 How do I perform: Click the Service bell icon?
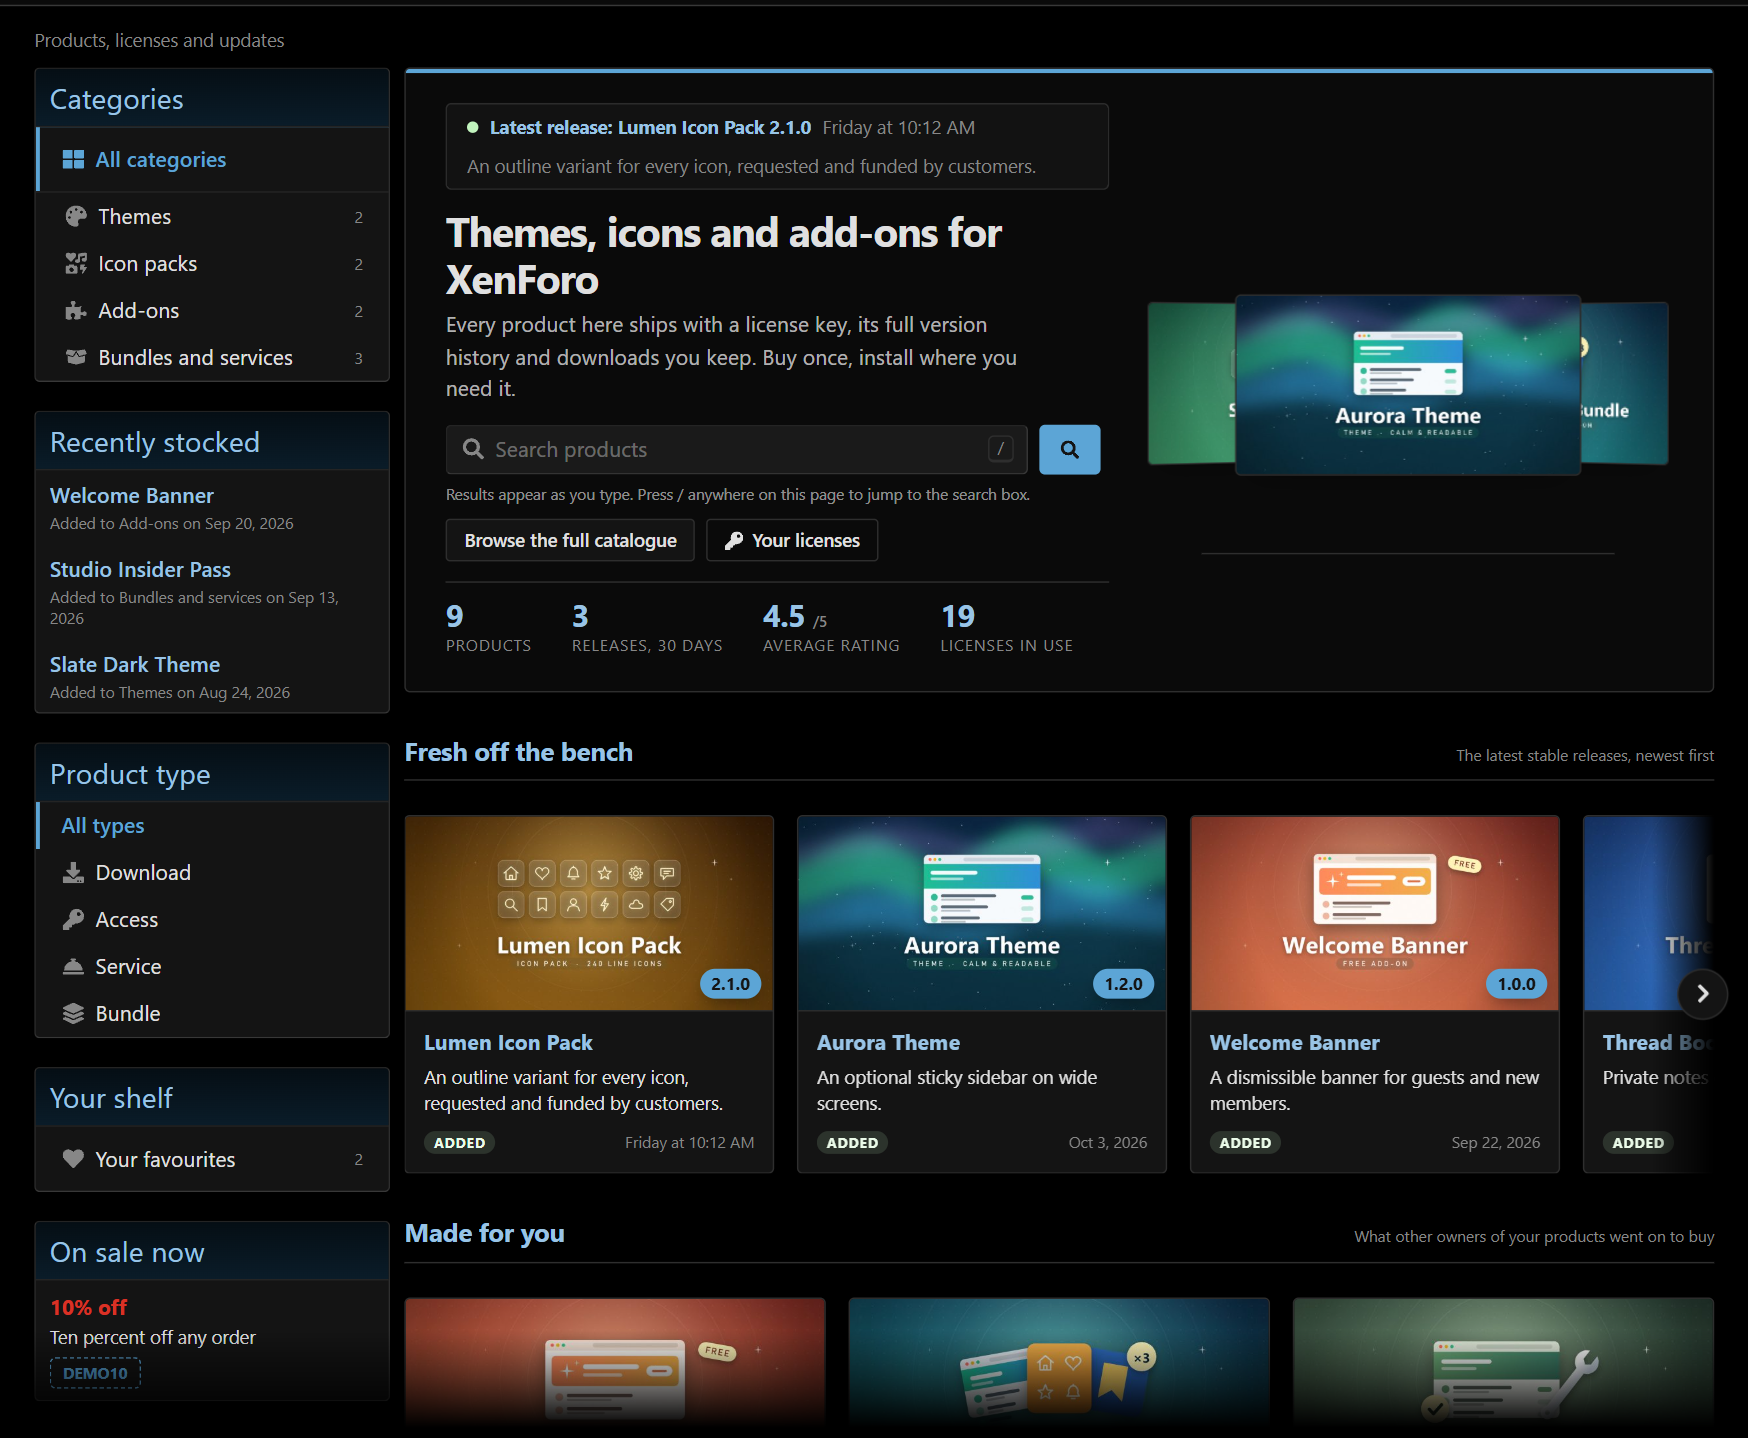tap(73, 967)
